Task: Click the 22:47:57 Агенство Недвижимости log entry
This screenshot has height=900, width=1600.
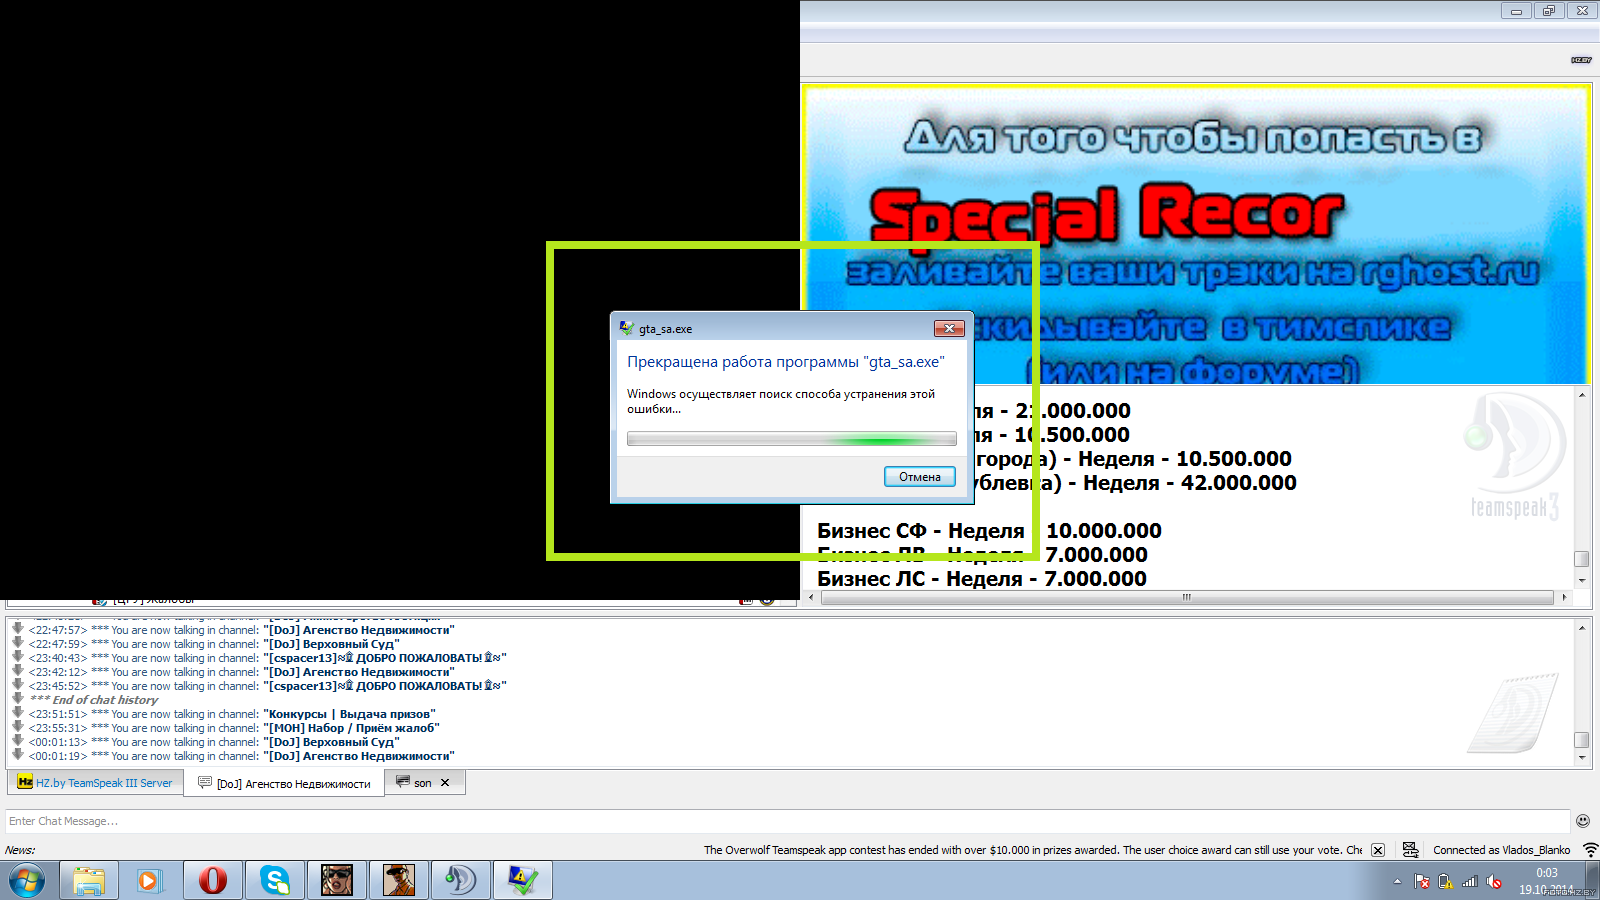Action: point(241,630)
